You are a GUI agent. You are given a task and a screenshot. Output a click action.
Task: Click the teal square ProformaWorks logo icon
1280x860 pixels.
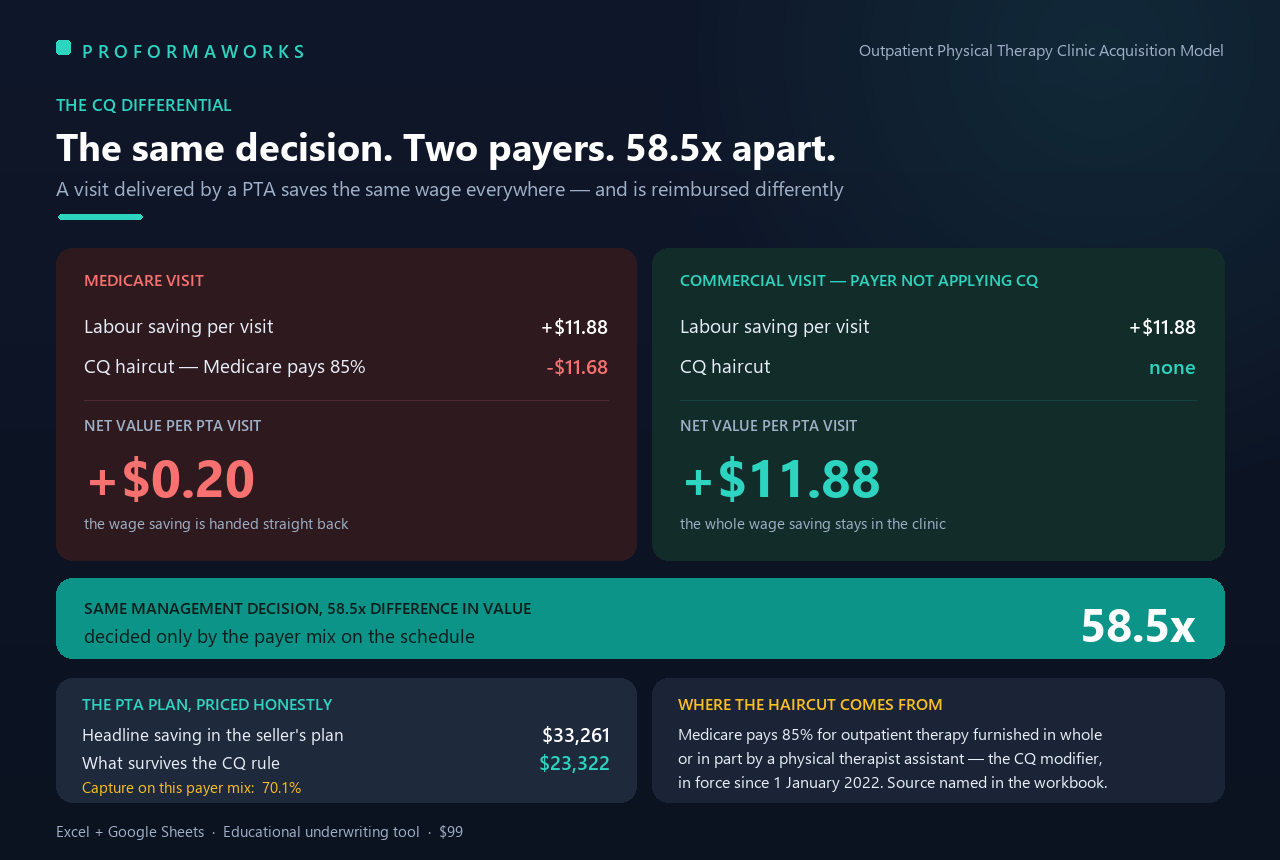[x=63, y=47]
